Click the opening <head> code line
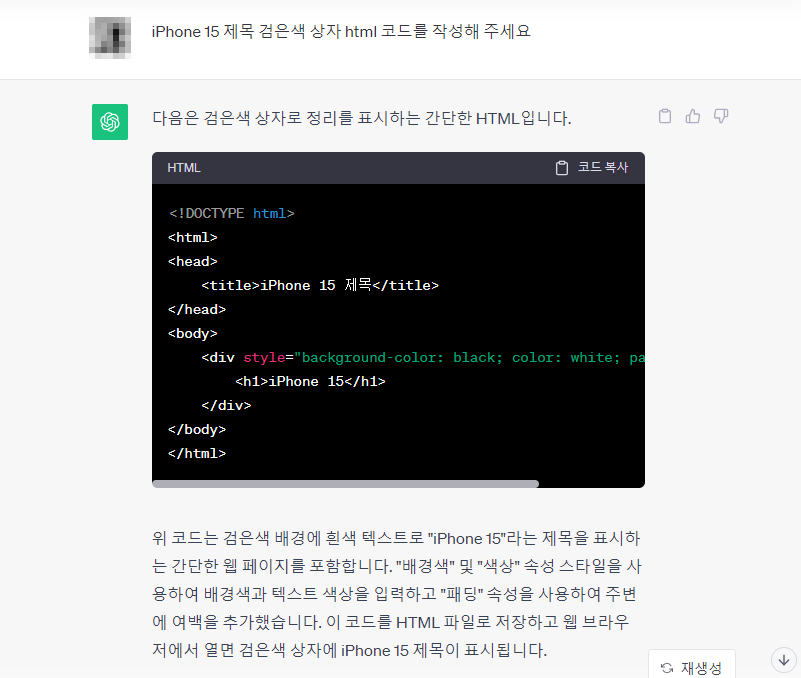 [193, 261]
